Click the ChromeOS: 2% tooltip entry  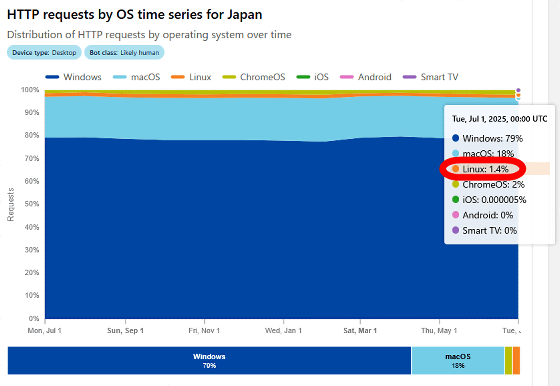point(488,184)
